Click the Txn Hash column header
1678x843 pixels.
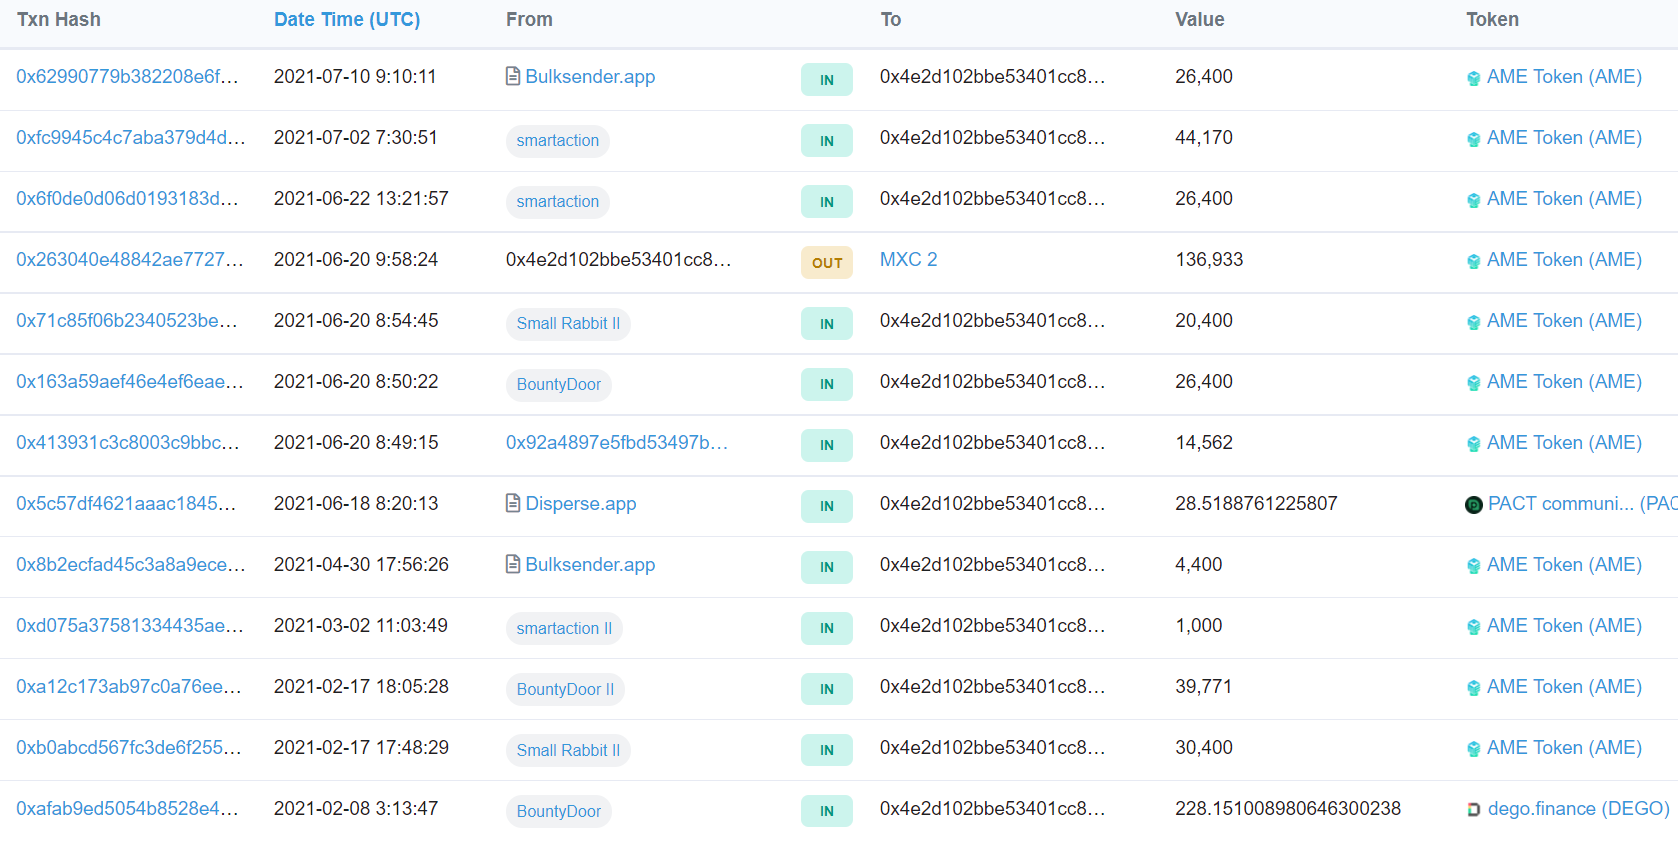tap(59, 19)
